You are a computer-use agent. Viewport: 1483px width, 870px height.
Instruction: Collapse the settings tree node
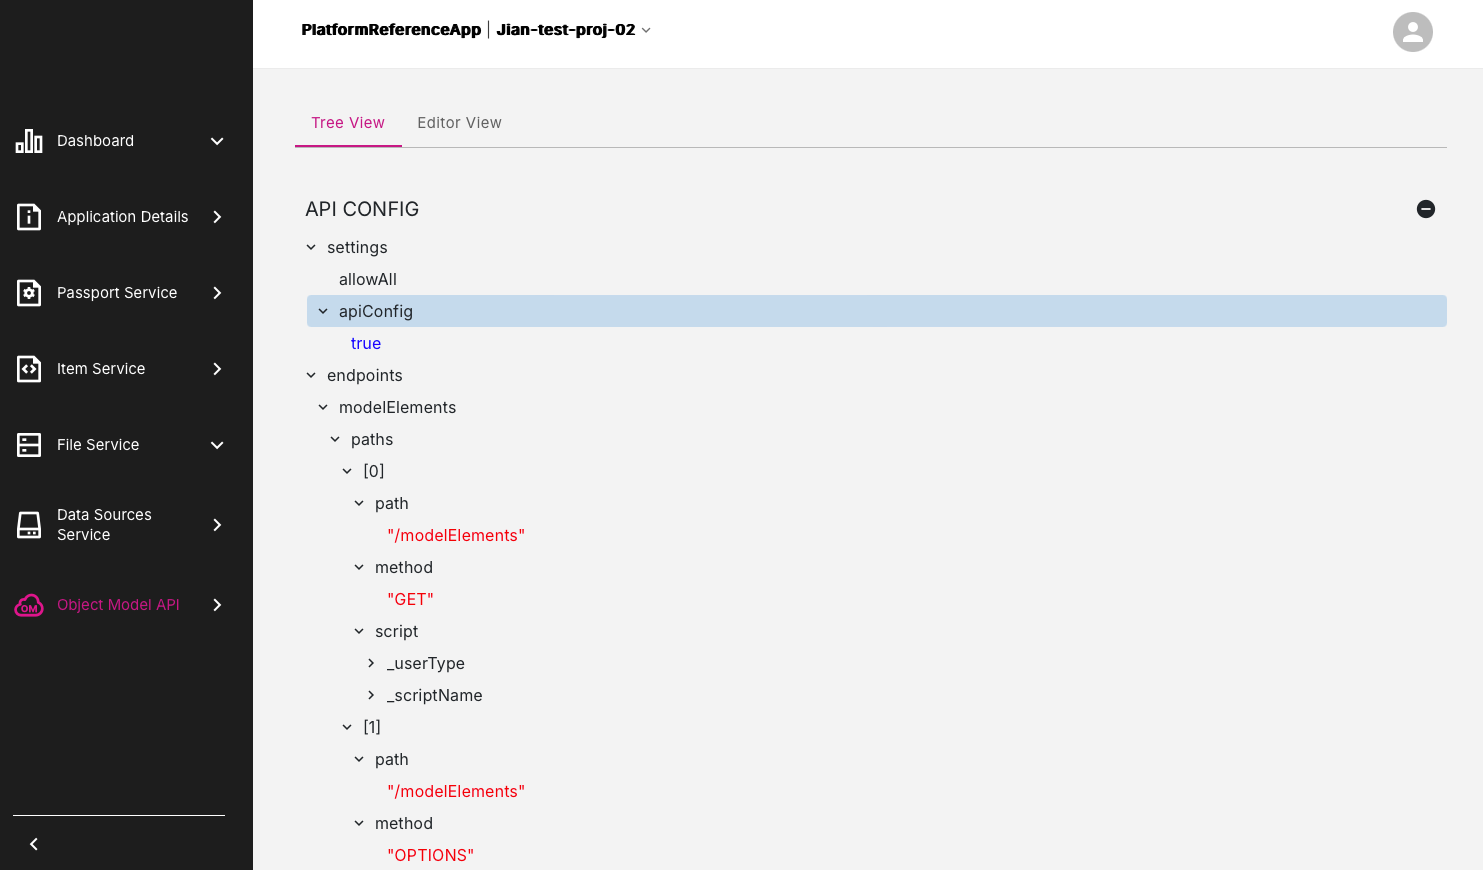point(311,247)
